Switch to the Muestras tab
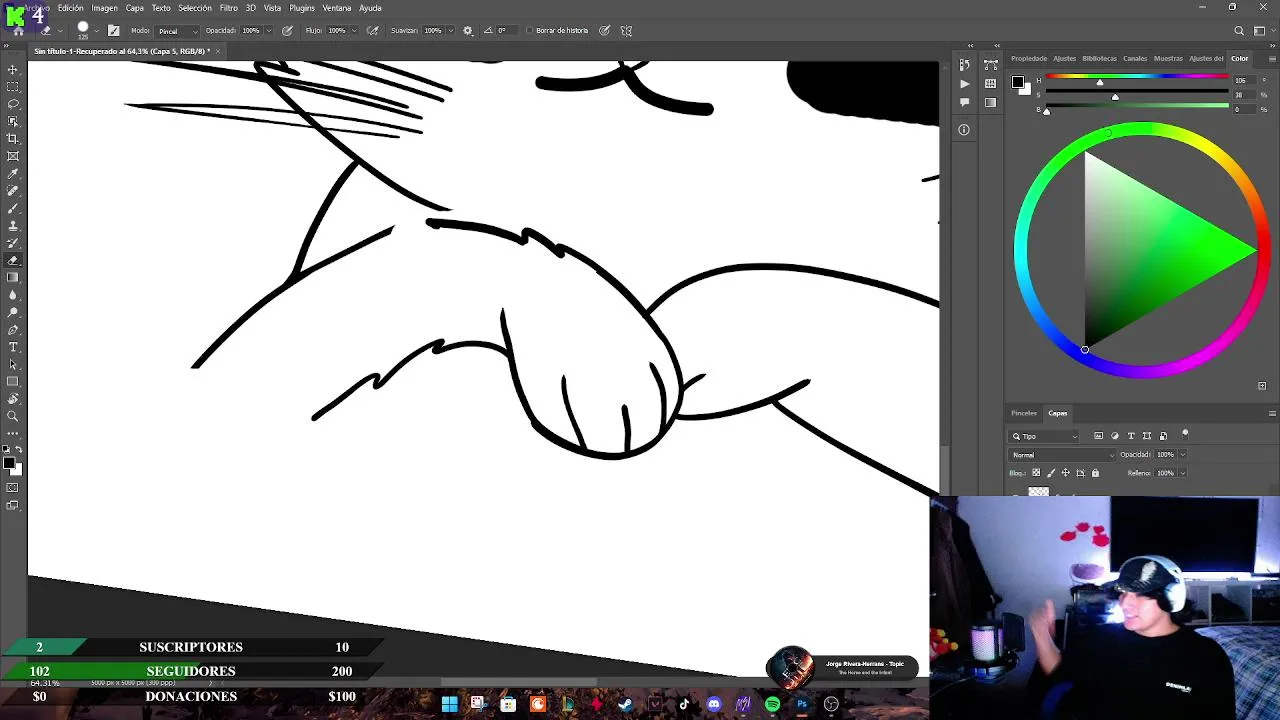 coord(1168,59)
